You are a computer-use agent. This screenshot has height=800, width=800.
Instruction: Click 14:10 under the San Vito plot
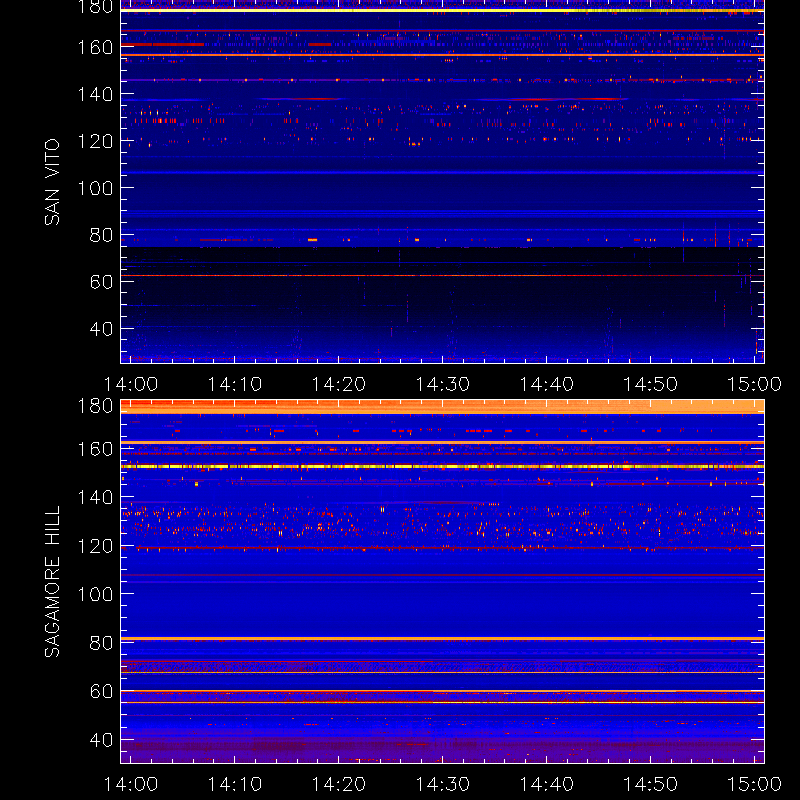coord(235,384)
